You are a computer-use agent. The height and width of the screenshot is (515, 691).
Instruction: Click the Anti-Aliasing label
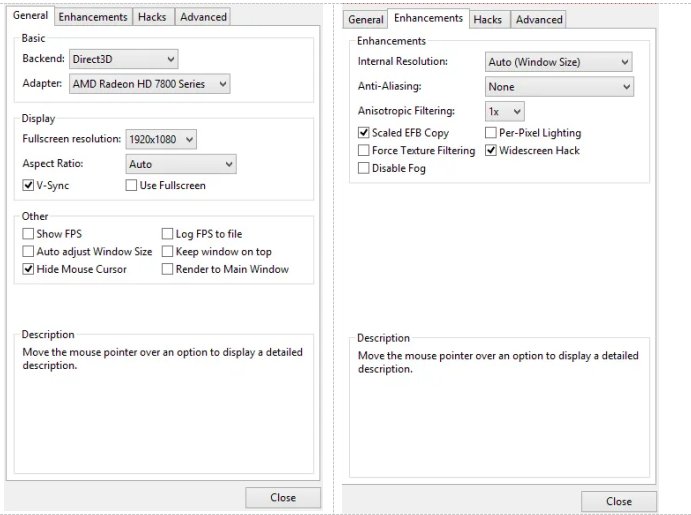point(389,86)
